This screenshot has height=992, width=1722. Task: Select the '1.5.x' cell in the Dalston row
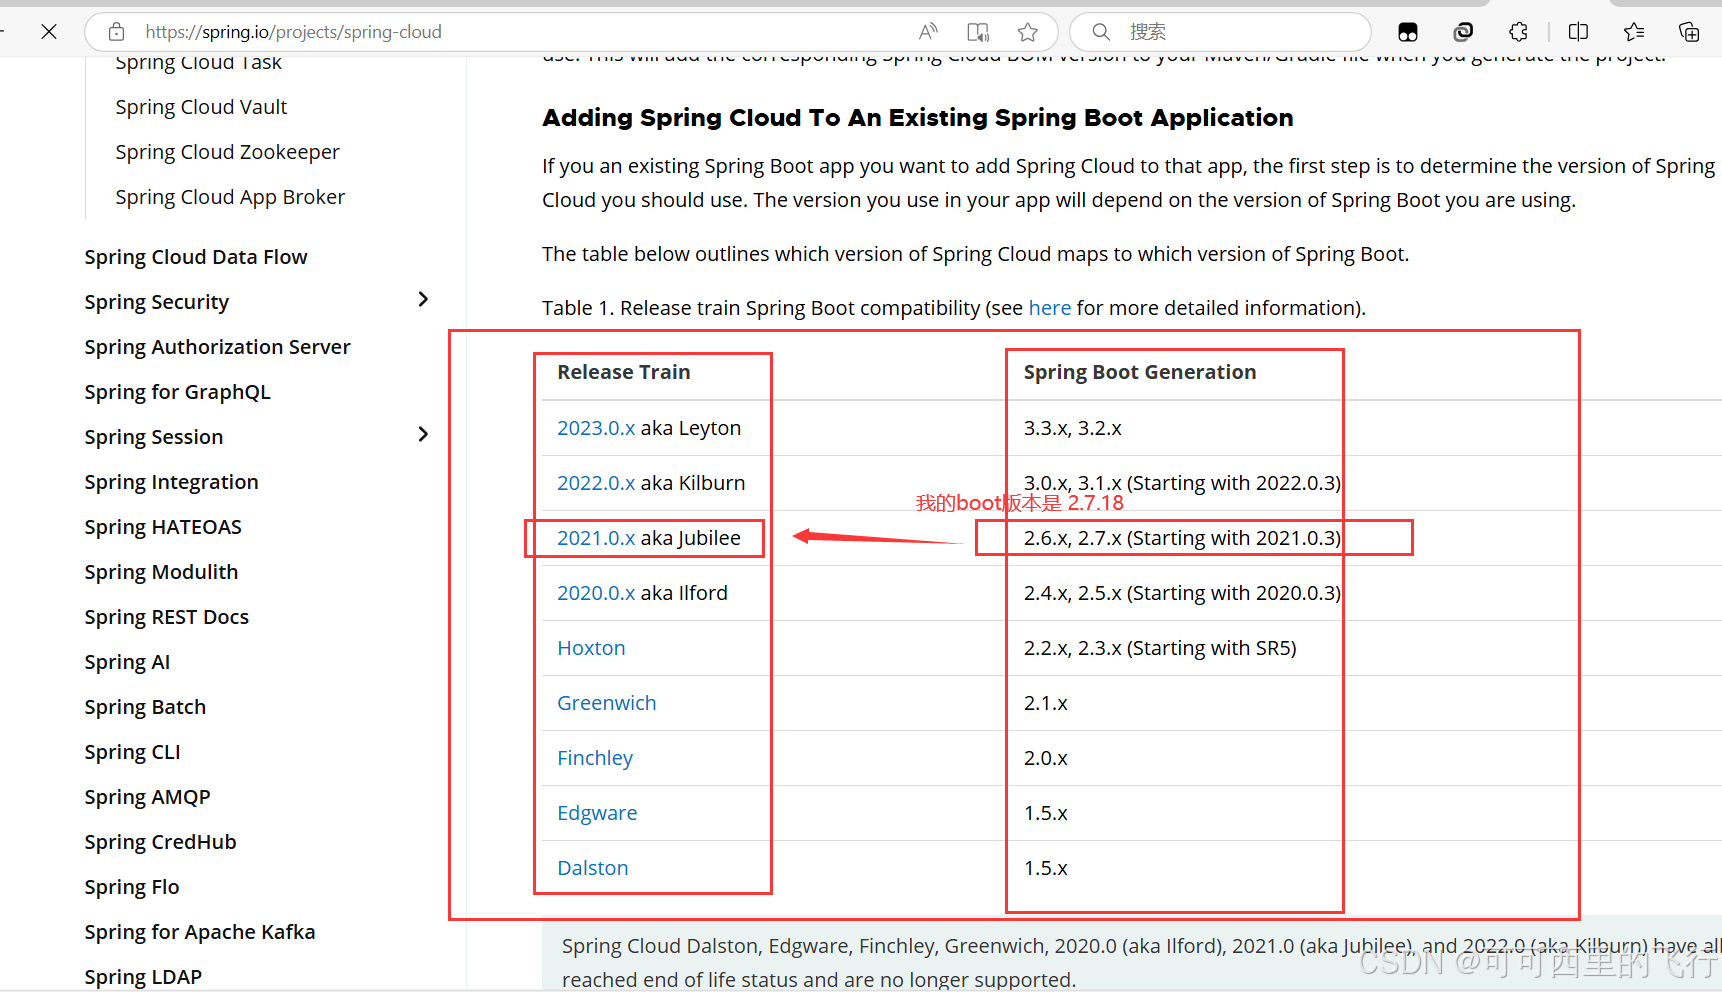1045,868
